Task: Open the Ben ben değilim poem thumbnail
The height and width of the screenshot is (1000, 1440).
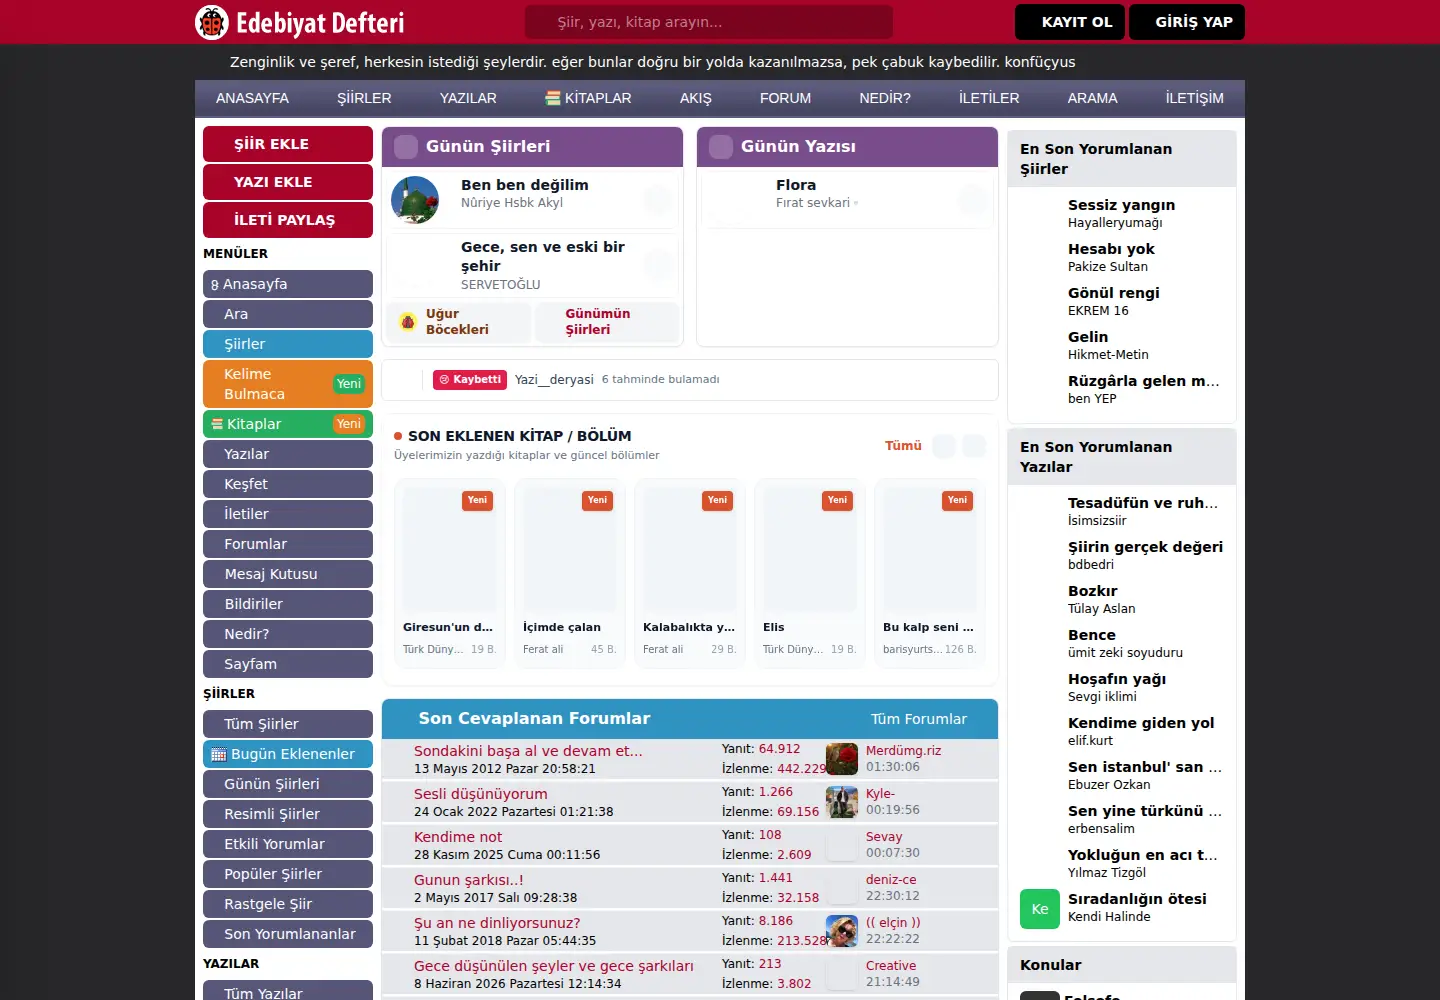Action: pyautogui.click(x=415, y=200)
